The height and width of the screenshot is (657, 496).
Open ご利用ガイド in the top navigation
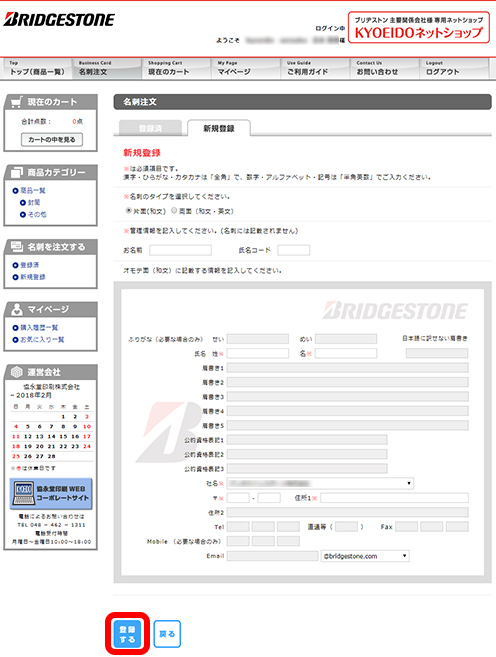[x=315, y=68]
